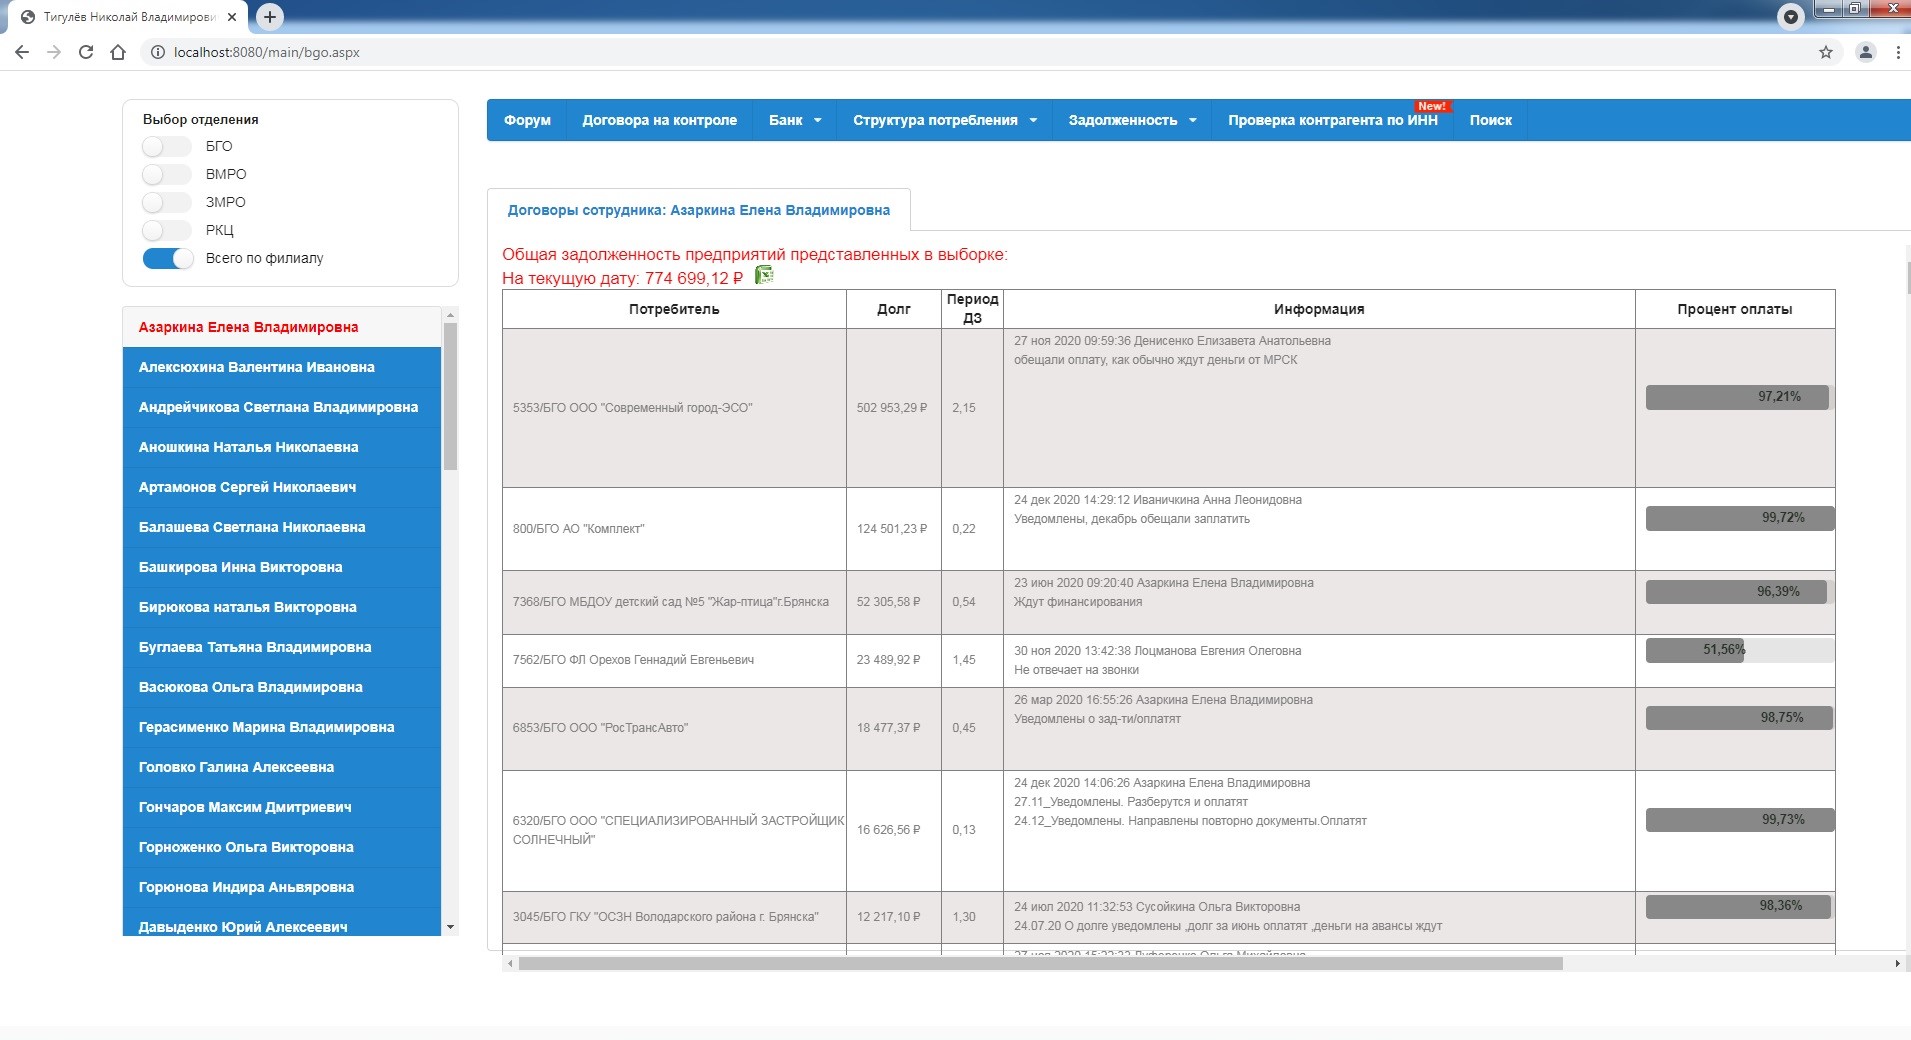
Task: Disable the Всего по филиалу toggle
Action: coord(168,259)
